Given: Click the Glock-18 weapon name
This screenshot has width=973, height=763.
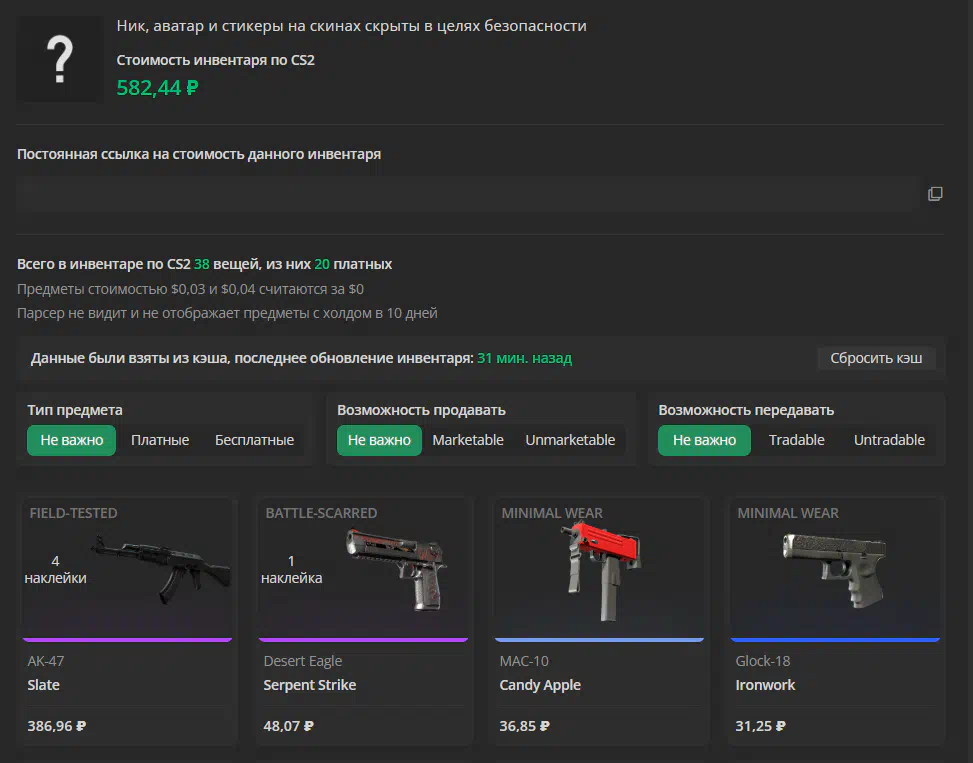Looking at the screenshot, I should coord(763,661).
